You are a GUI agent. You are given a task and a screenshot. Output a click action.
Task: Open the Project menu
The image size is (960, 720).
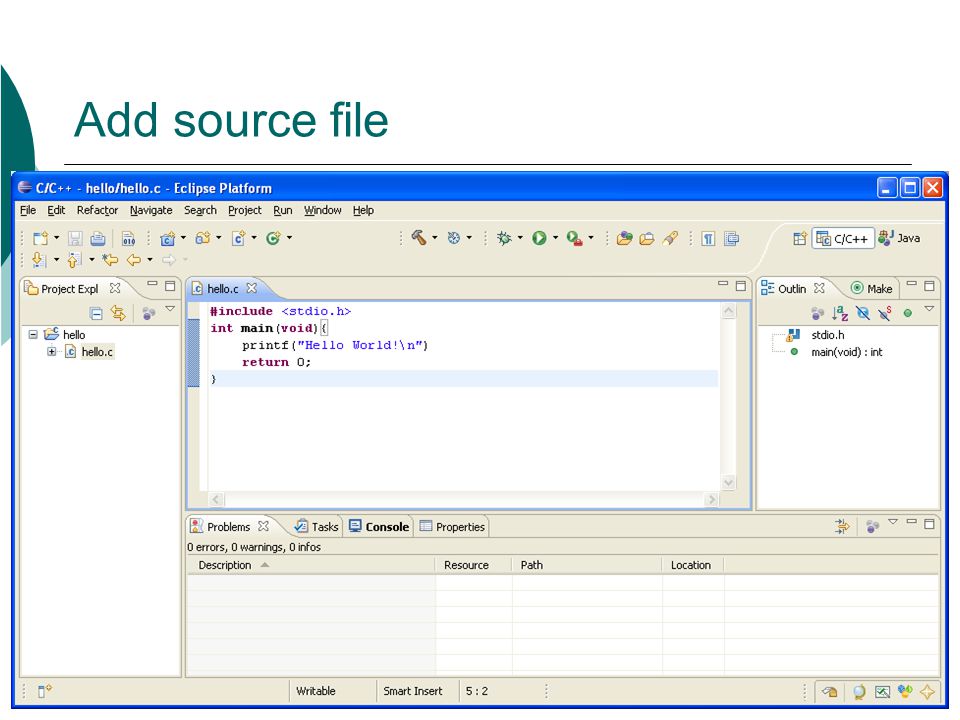pos(244,210)
